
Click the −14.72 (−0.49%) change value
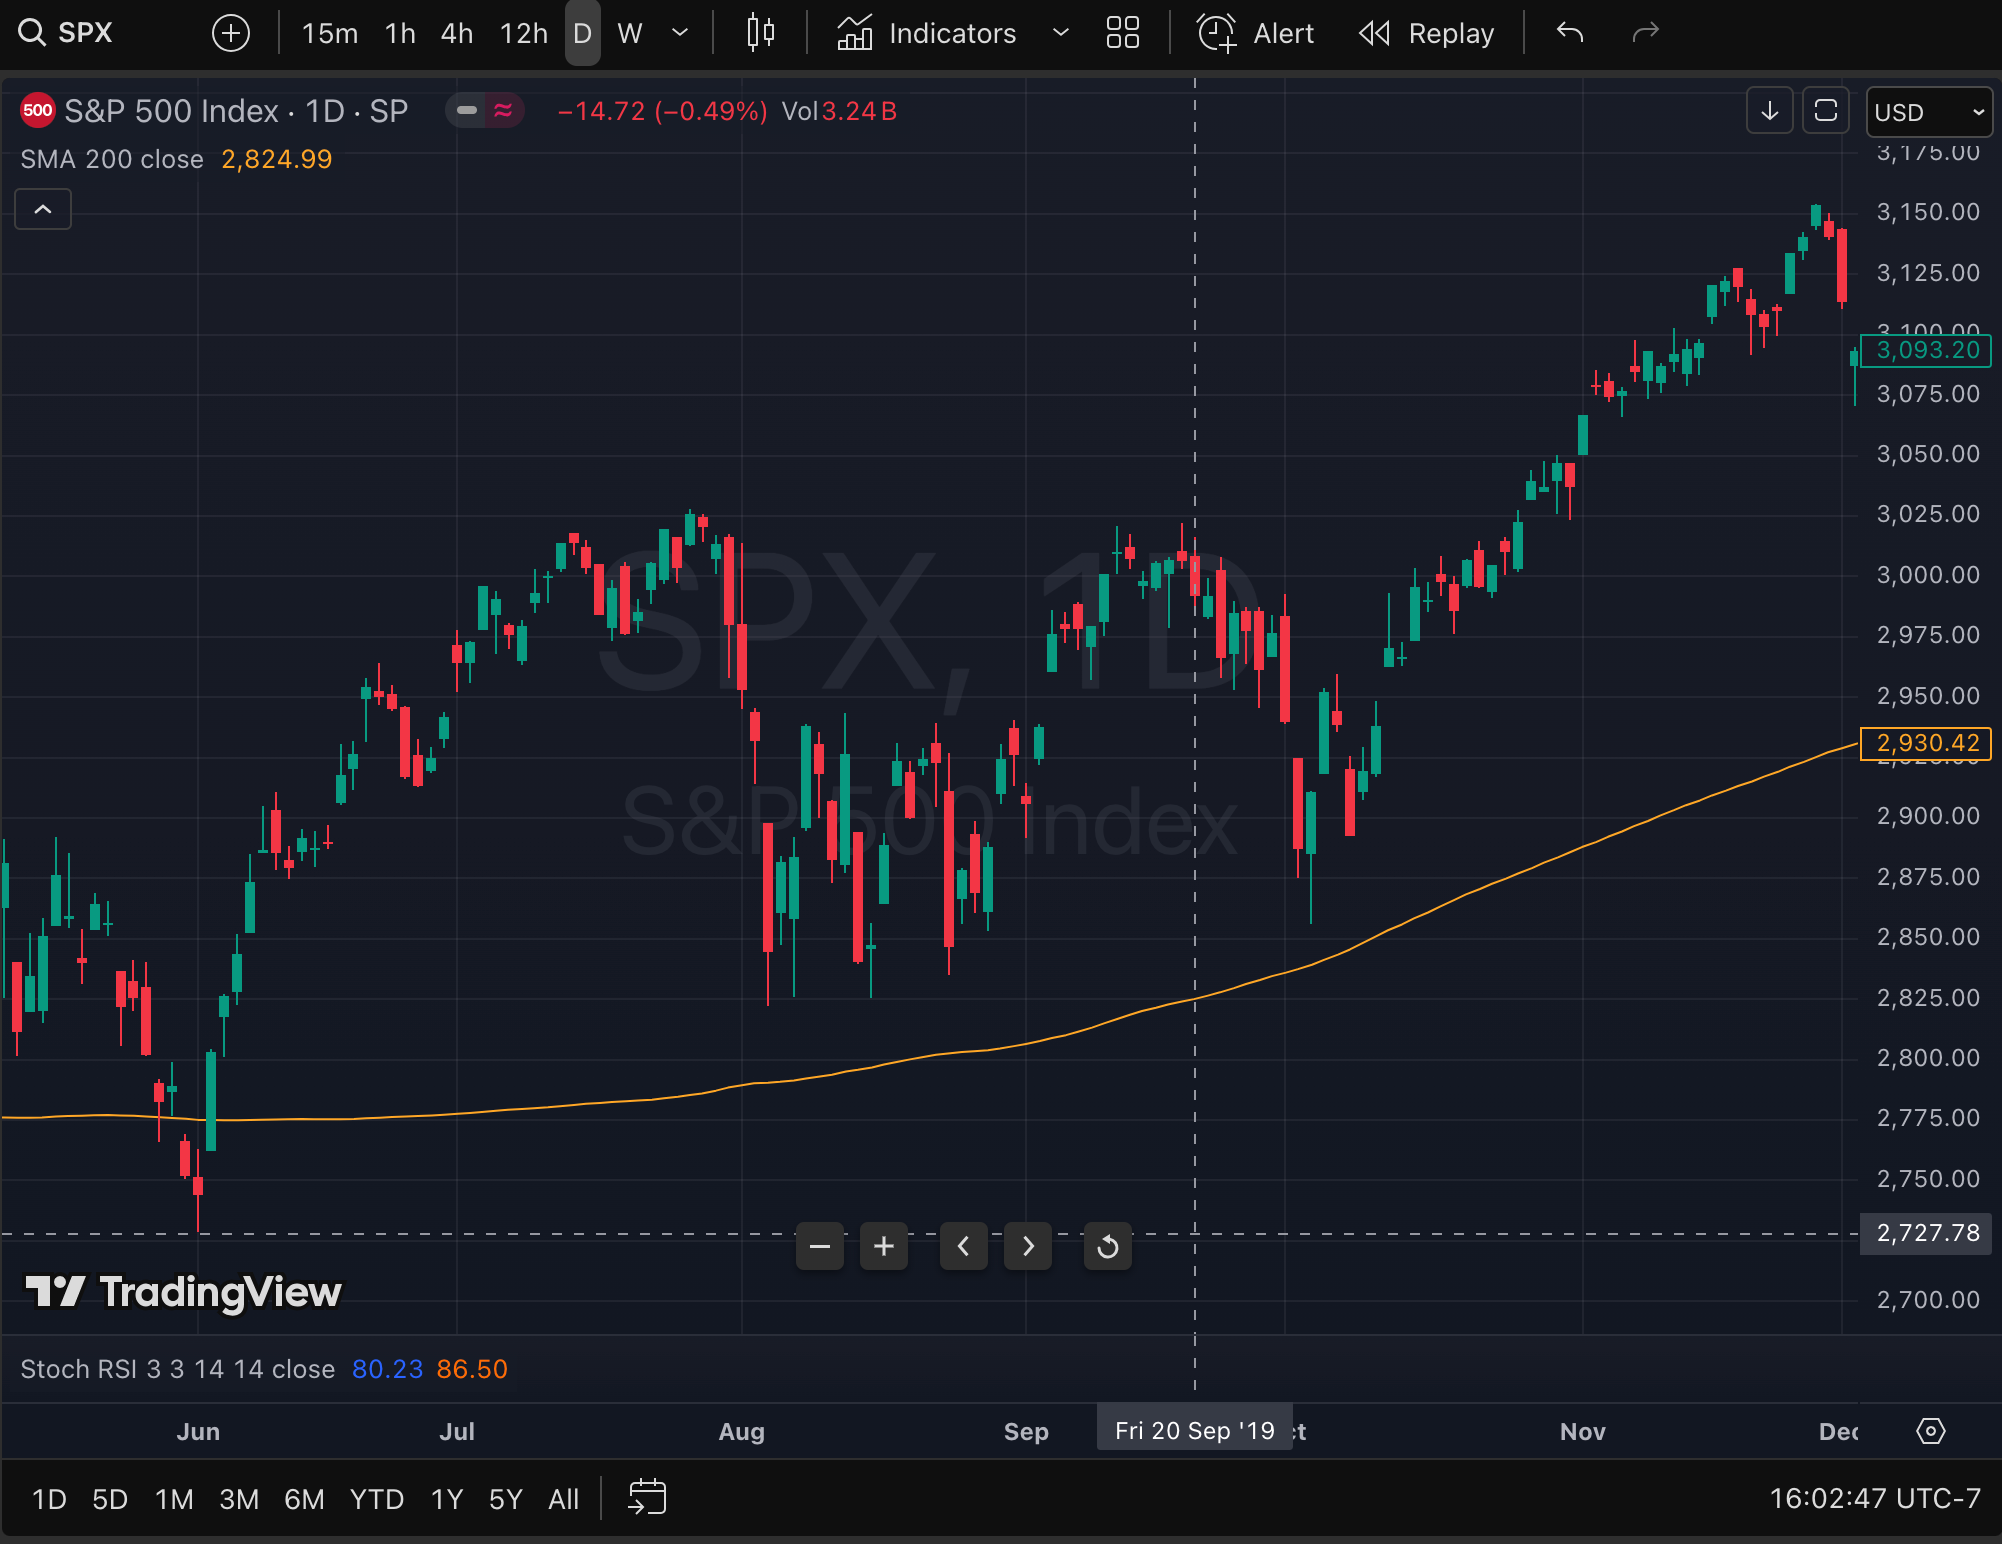(x=662, y=111)
